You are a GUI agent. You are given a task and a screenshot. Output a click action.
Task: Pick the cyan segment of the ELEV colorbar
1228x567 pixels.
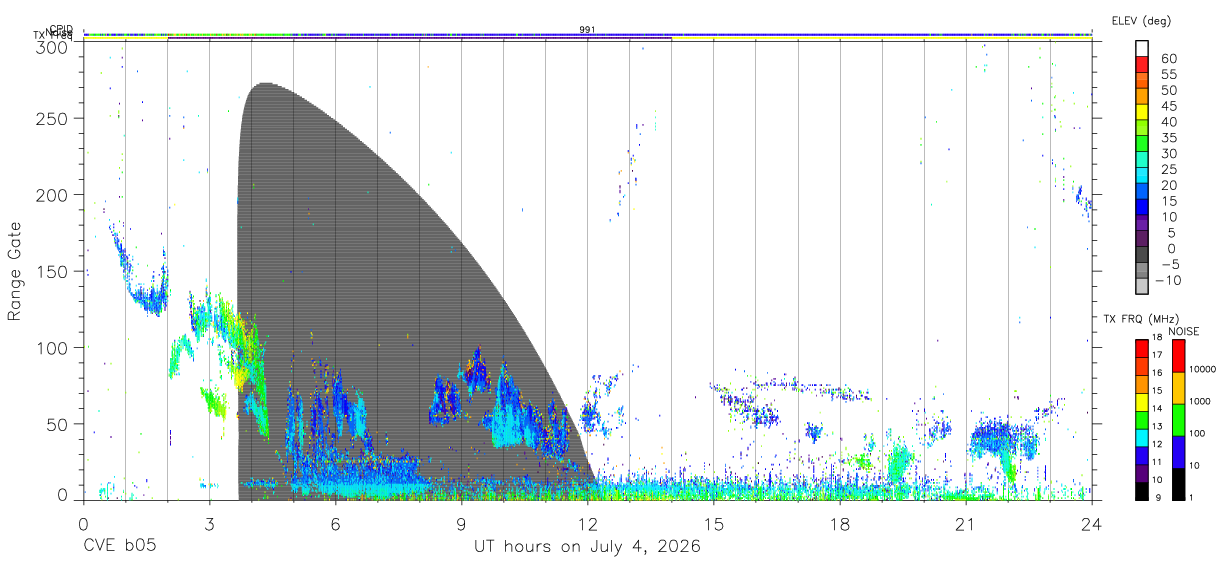pyautogui.click(x=1143, y=174)
